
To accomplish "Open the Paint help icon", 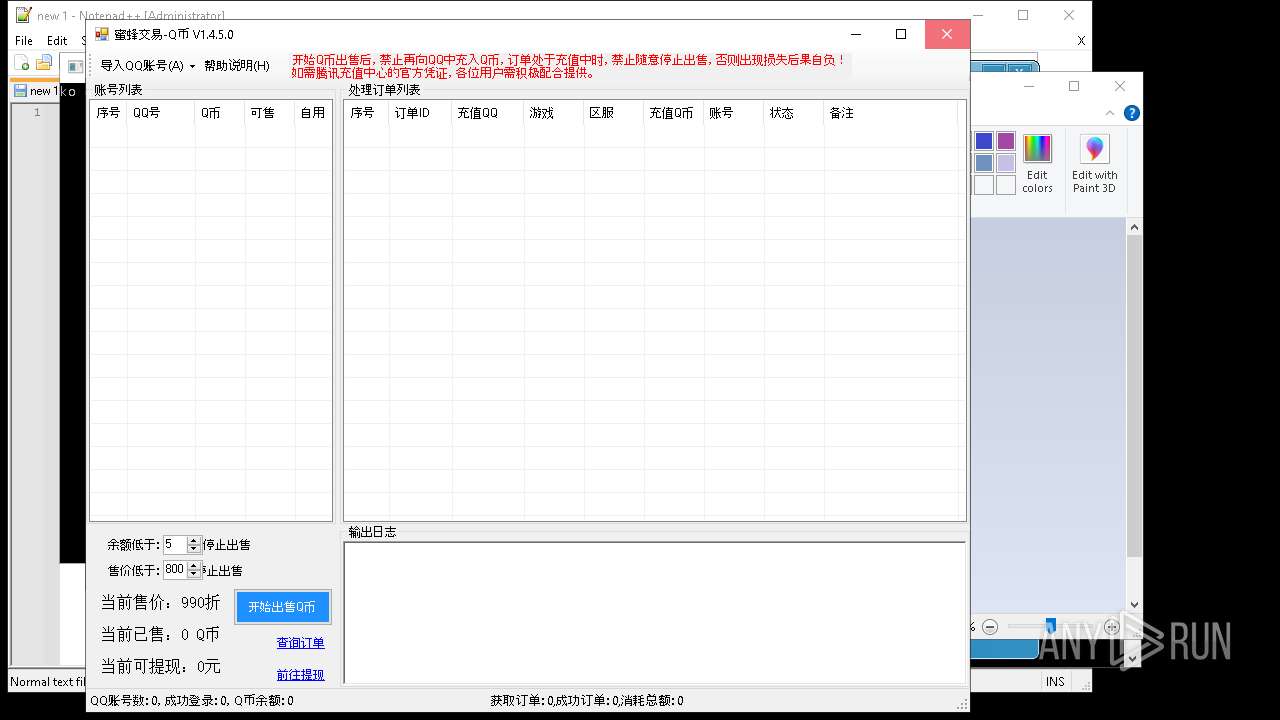I will coord(1131,113).
